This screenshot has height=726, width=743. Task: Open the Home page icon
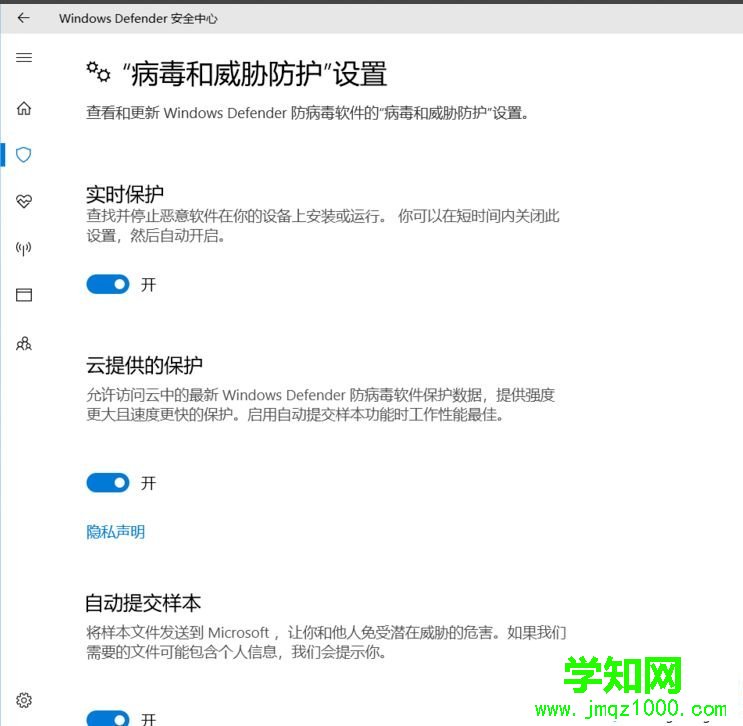tap(24, 109)
